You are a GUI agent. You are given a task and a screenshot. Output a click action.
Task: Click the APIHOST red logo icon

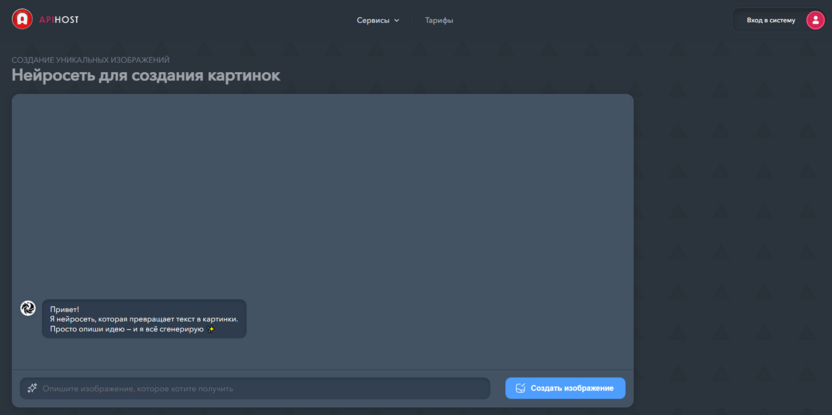22,19
